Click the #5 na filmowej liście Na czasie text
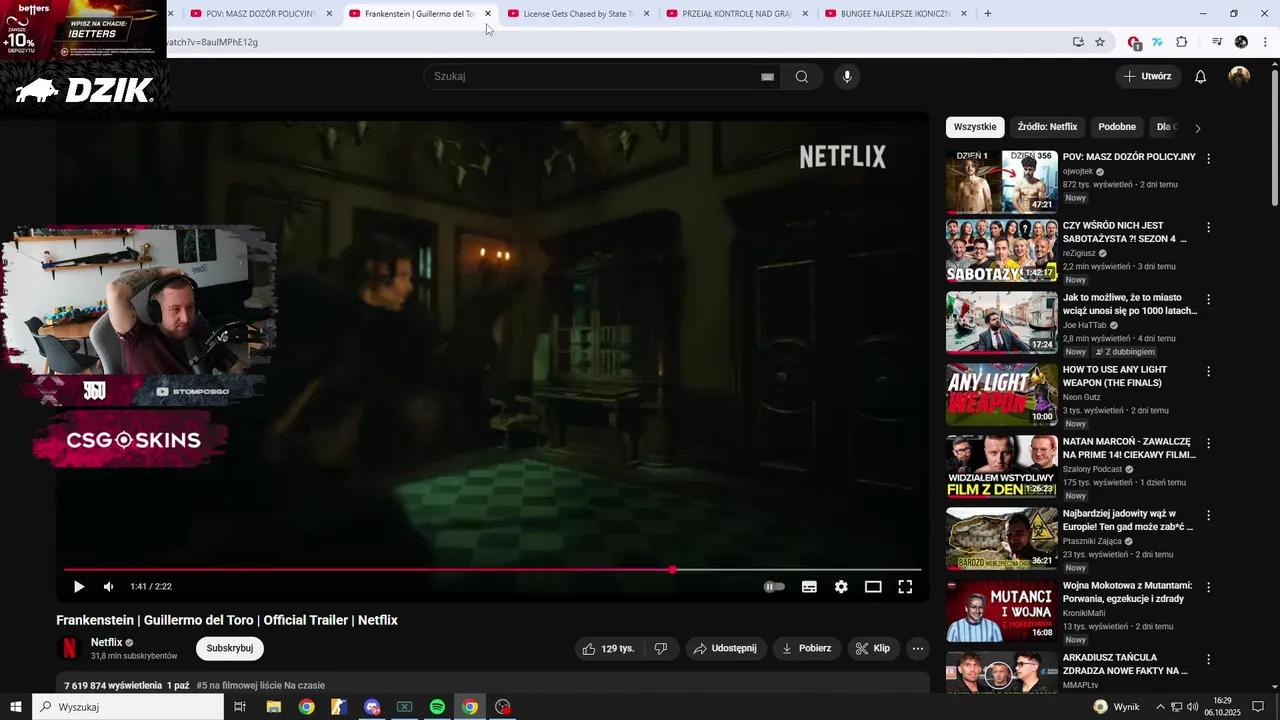The height and width of the screenshot is (720, 1280). (x=261, y=686)
